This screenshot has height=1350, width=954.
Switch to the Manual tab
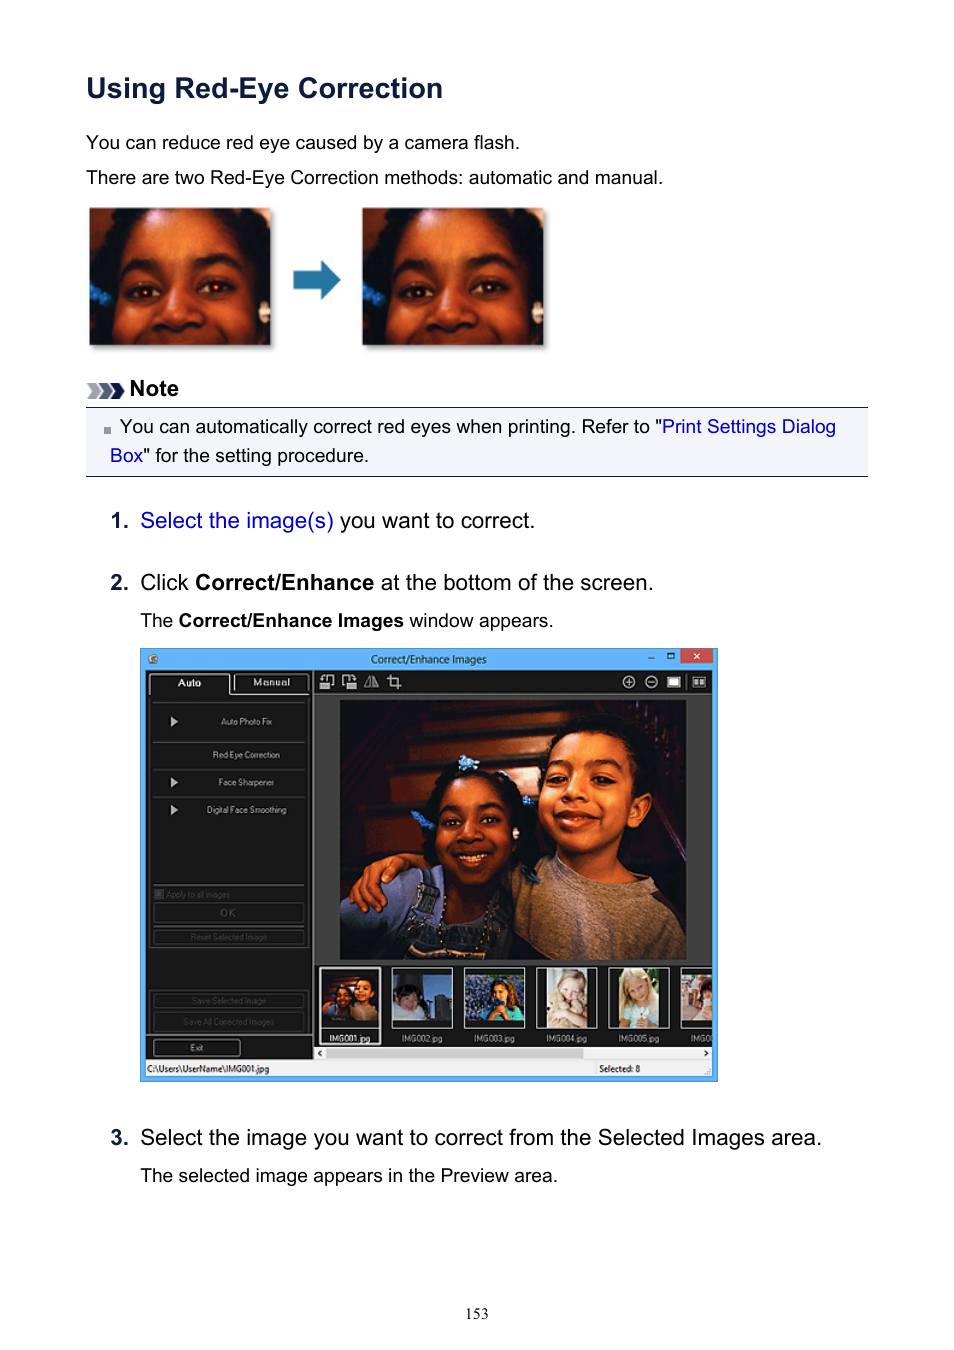click(271, 683)
